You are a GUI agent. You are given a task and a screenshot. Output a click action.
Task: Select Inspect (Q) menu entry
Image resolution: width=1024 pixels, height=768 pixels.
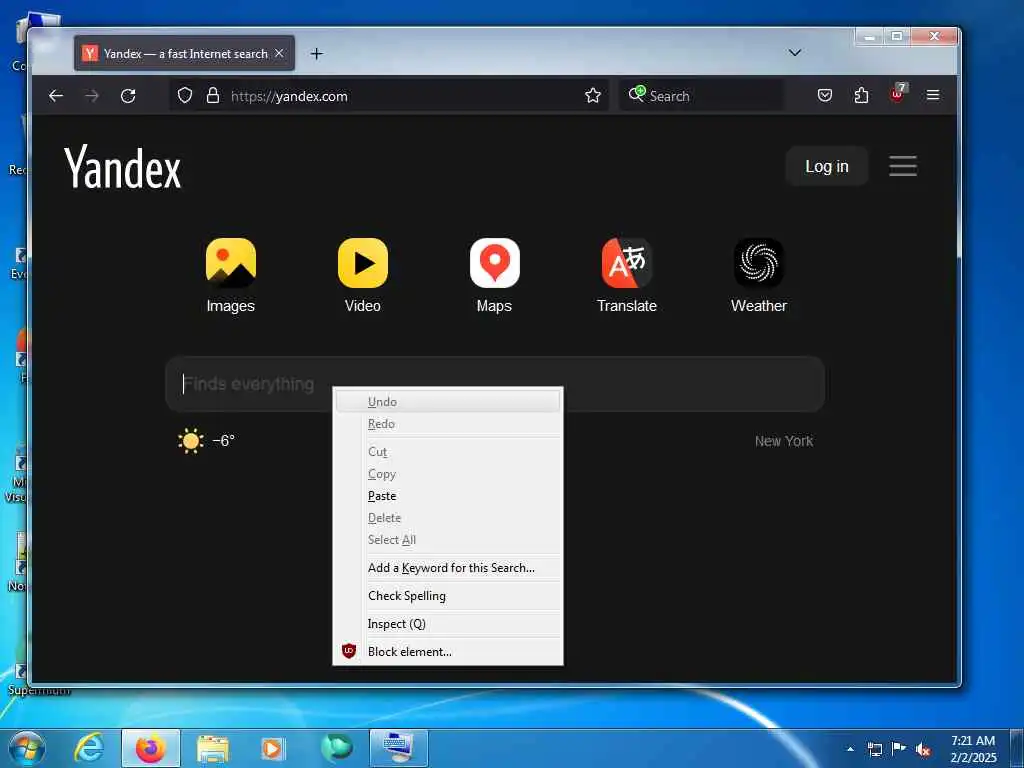448,624
